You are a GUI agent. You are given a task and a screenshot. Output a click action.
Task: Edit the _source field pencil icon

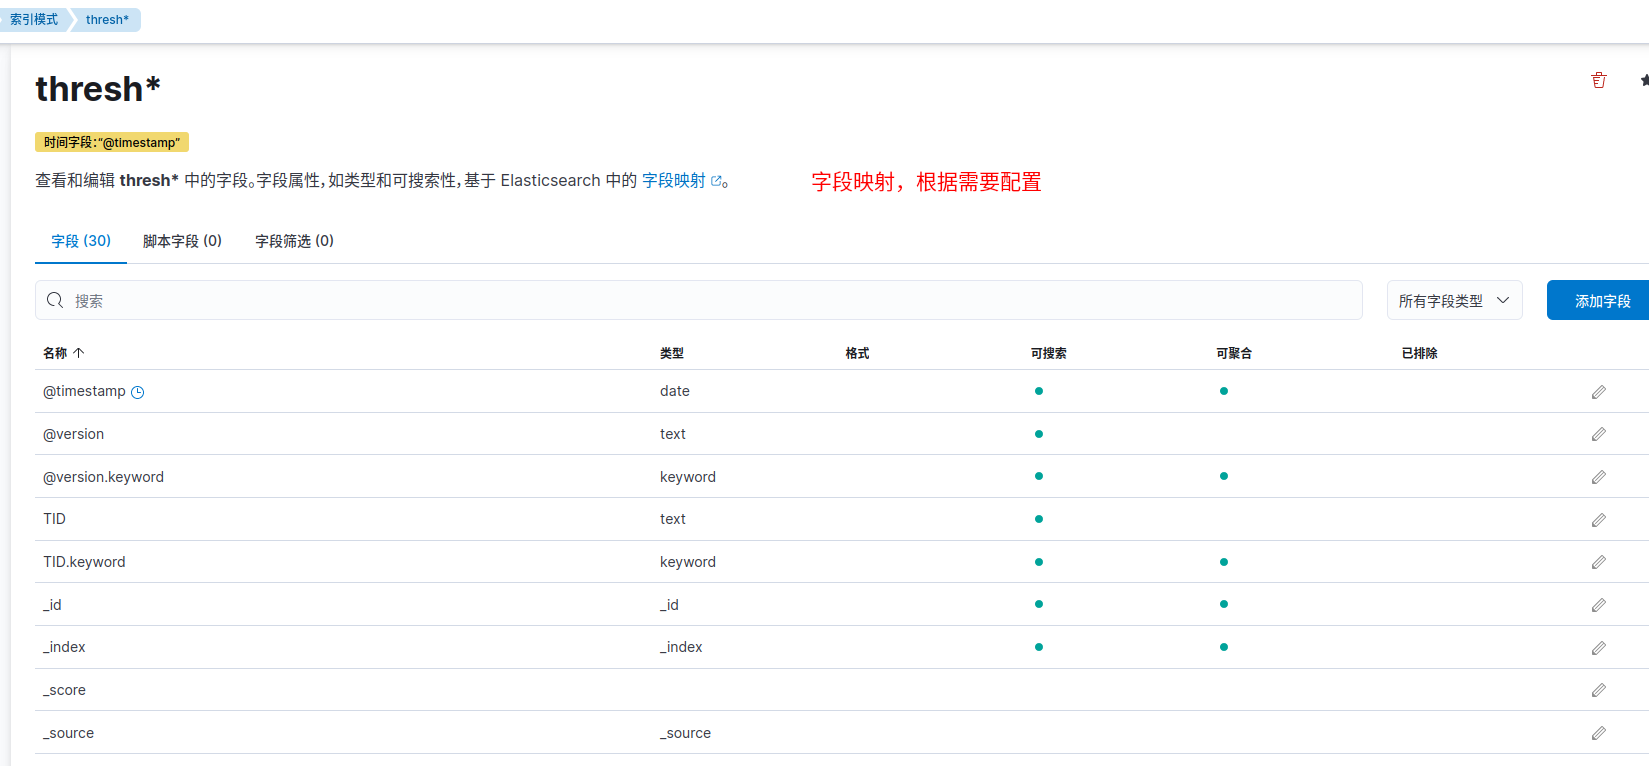1599,733
